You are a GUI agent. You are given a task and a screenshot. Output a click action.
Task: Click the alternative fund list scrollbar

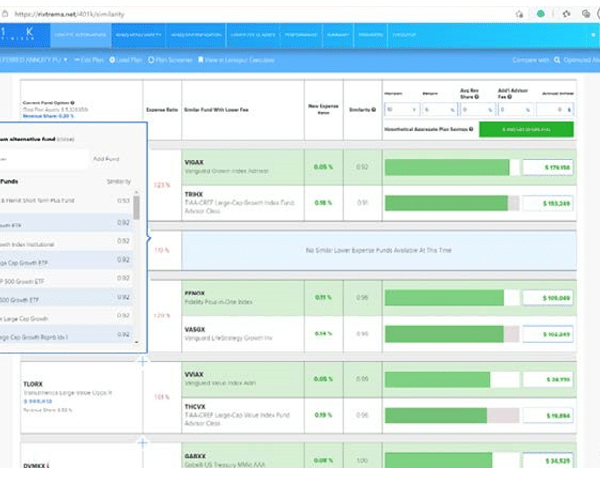coord(136,208)
